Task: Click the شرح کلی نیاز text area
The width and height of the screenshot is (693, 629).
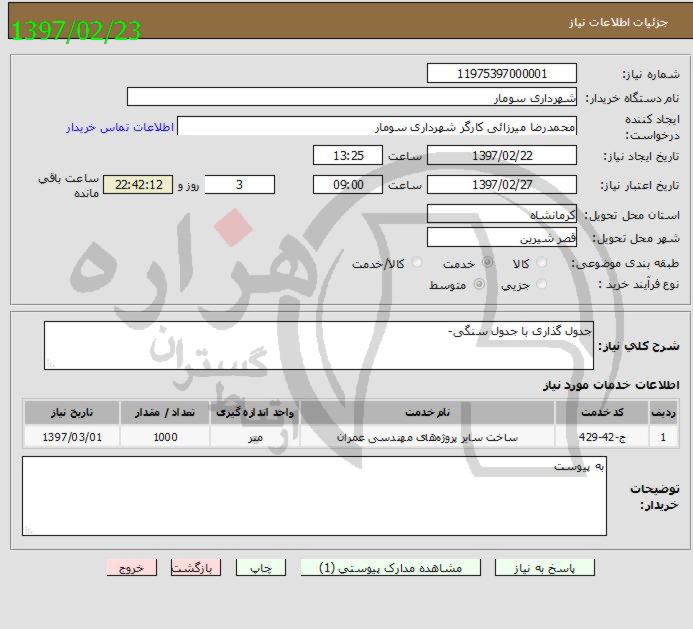Action: 319,345
